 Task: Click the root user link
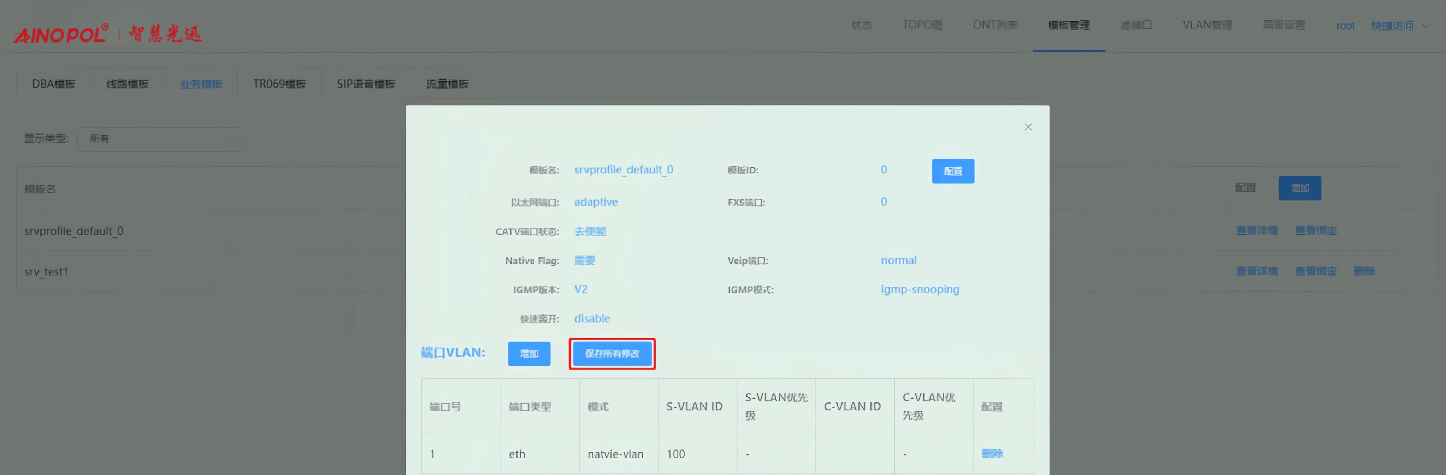coord(1345,25)
